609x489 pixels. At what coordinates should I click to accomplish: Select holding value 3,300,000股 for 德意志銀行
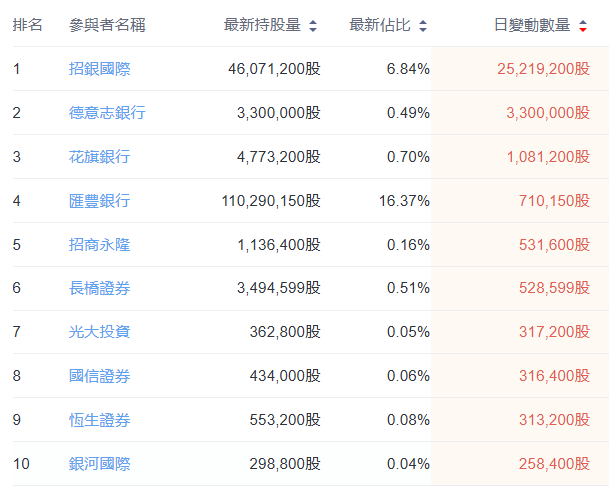[279, 113]
